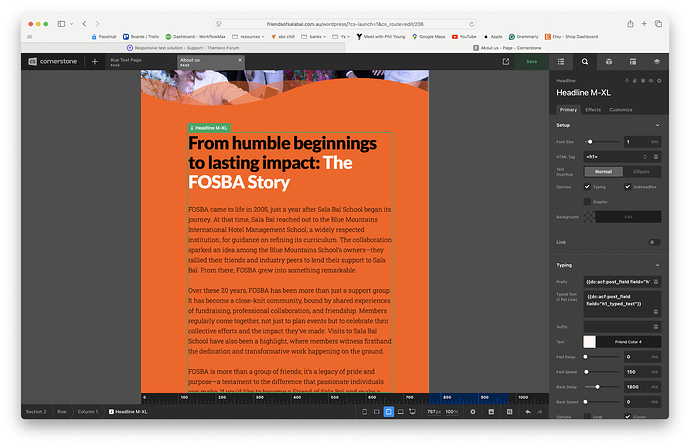The image size is (690, 446).
Task: Select highlighted medium tablet breakpoint icon
Action: click(389, 412)
